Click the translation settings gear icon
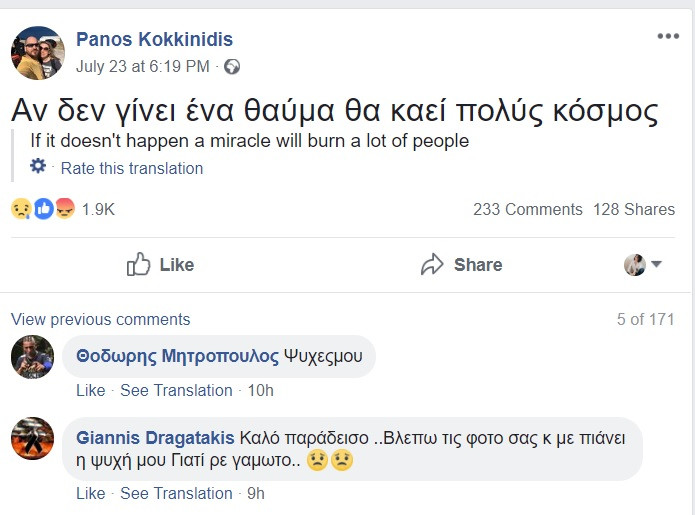This screenshot has height=515, width=695. click(38, 167)
